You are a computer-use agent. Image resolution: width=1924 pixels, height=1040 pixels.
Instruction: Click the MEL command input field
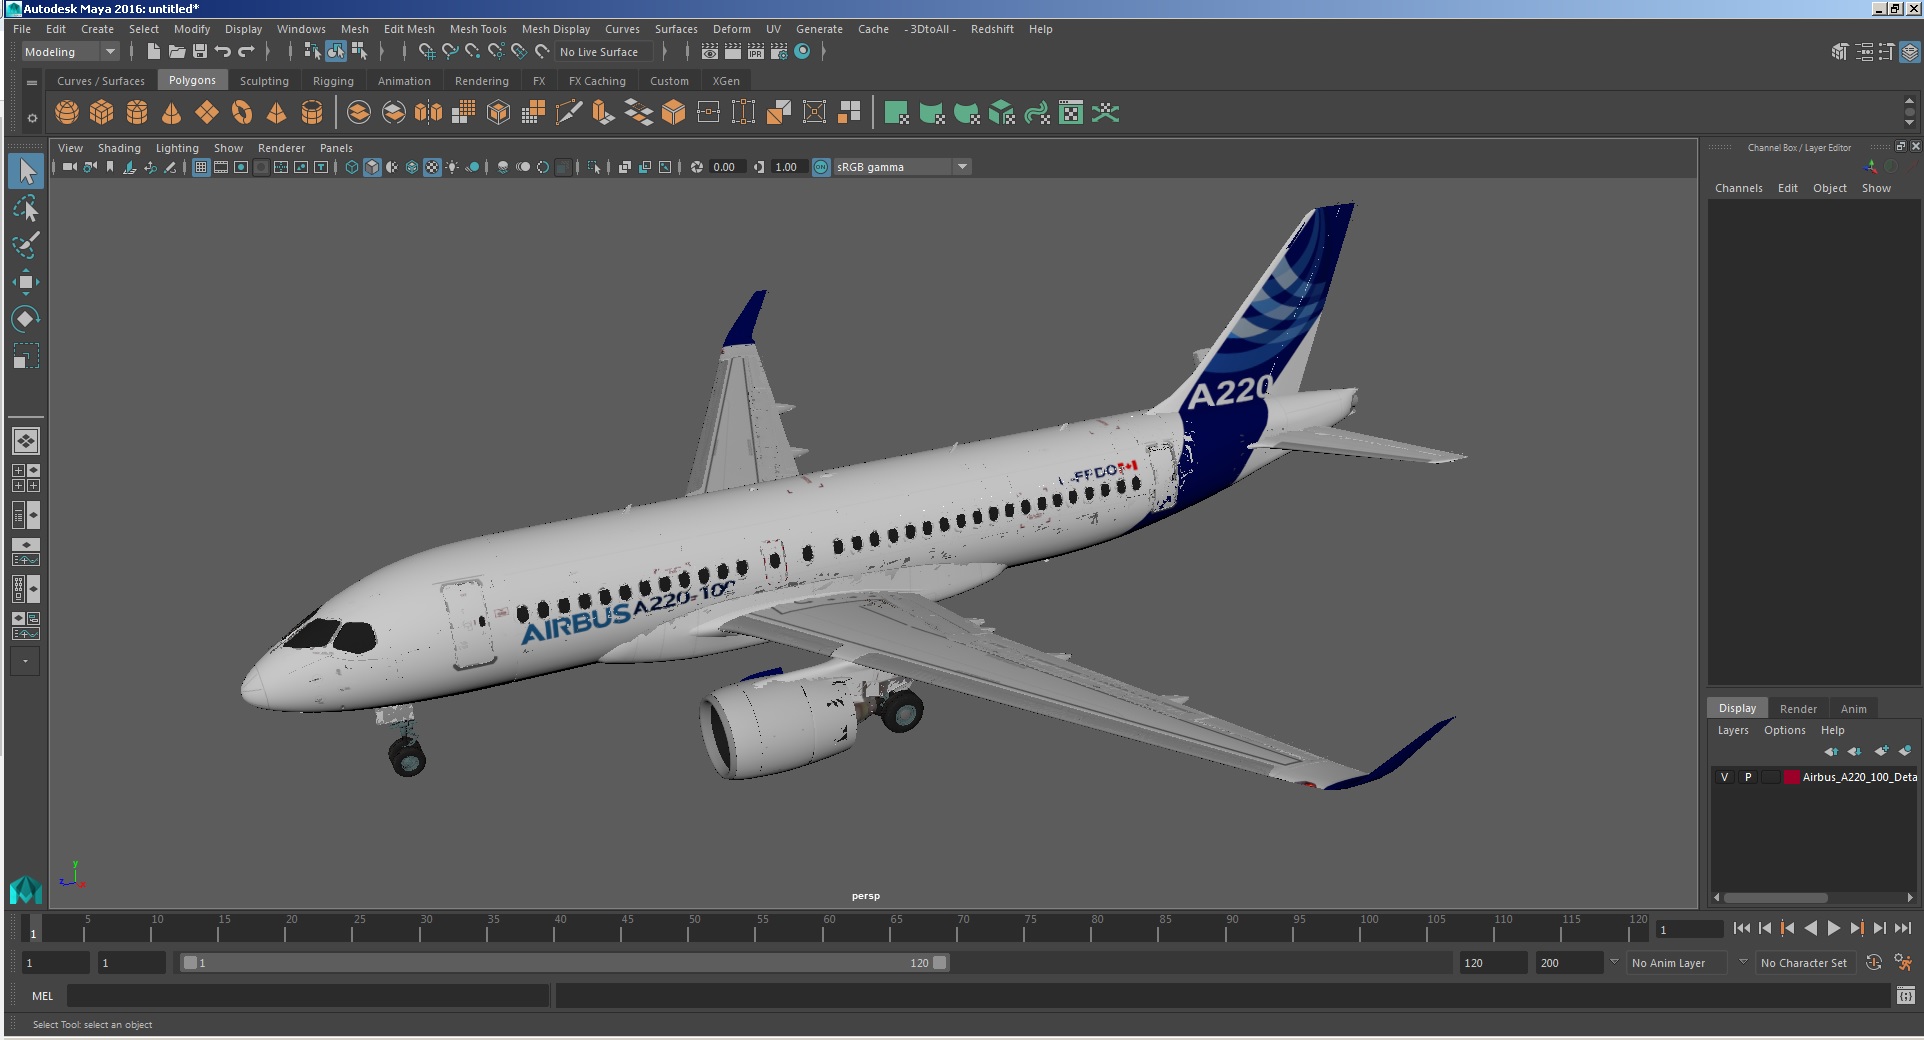(308, 996)
